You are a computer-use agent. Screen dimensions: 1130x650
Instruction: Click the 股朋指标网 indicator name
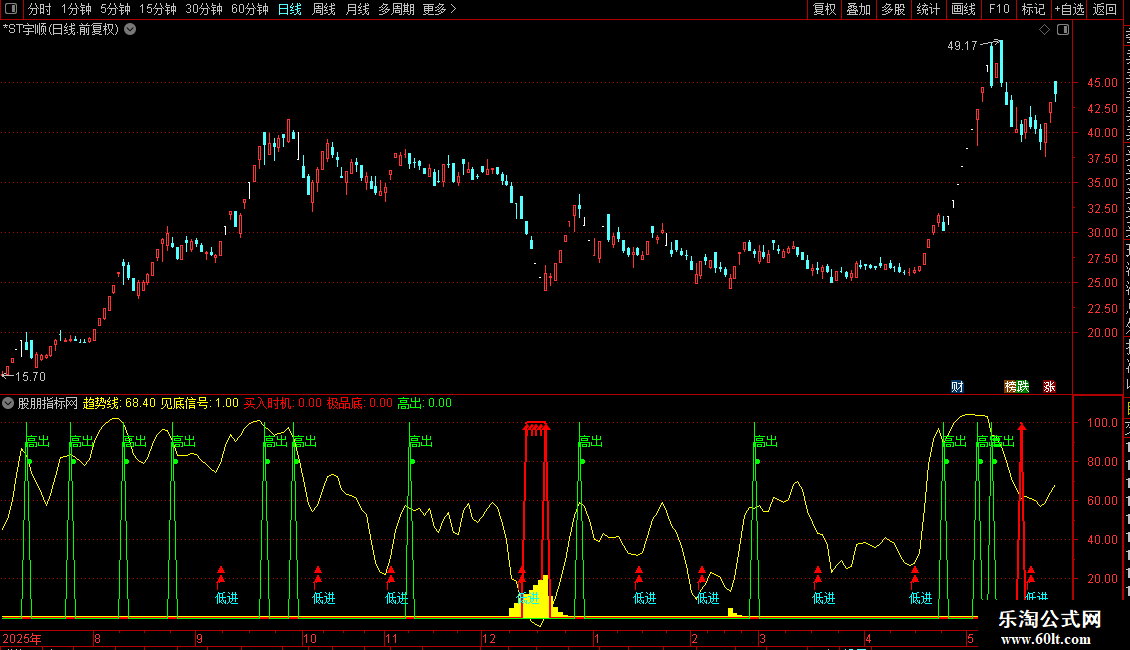coord(48,404)
